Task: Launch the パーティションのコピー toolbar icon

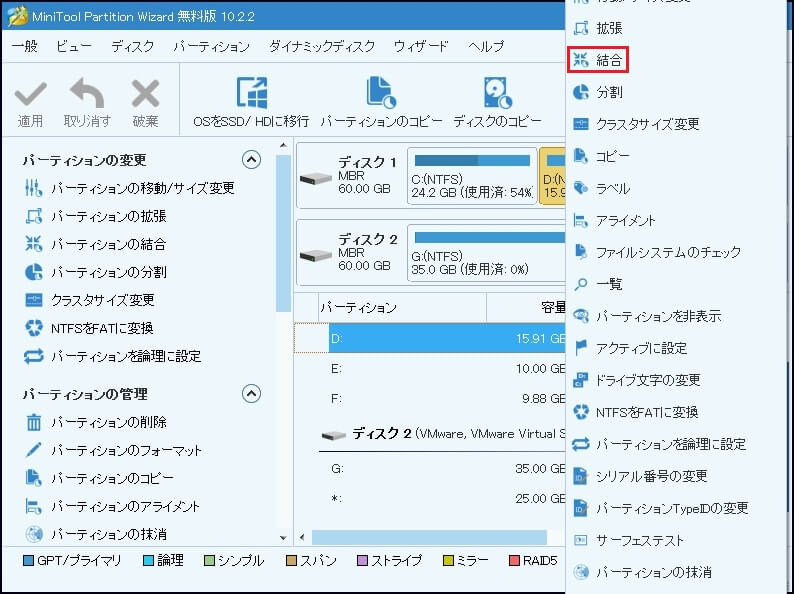Action: (x=381, y=93)
